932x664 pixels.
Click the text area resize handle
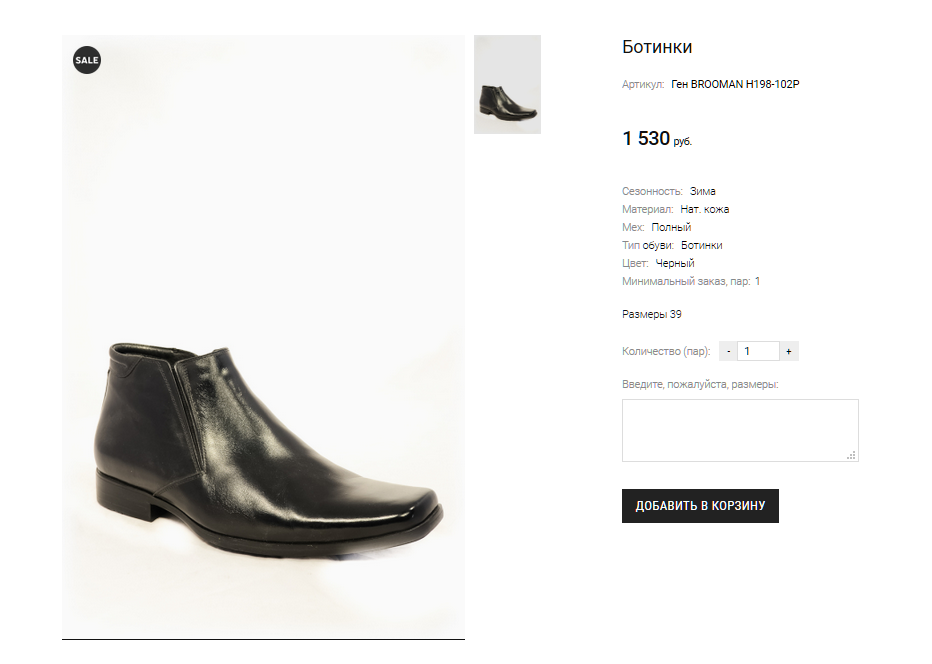click(852, 455)
